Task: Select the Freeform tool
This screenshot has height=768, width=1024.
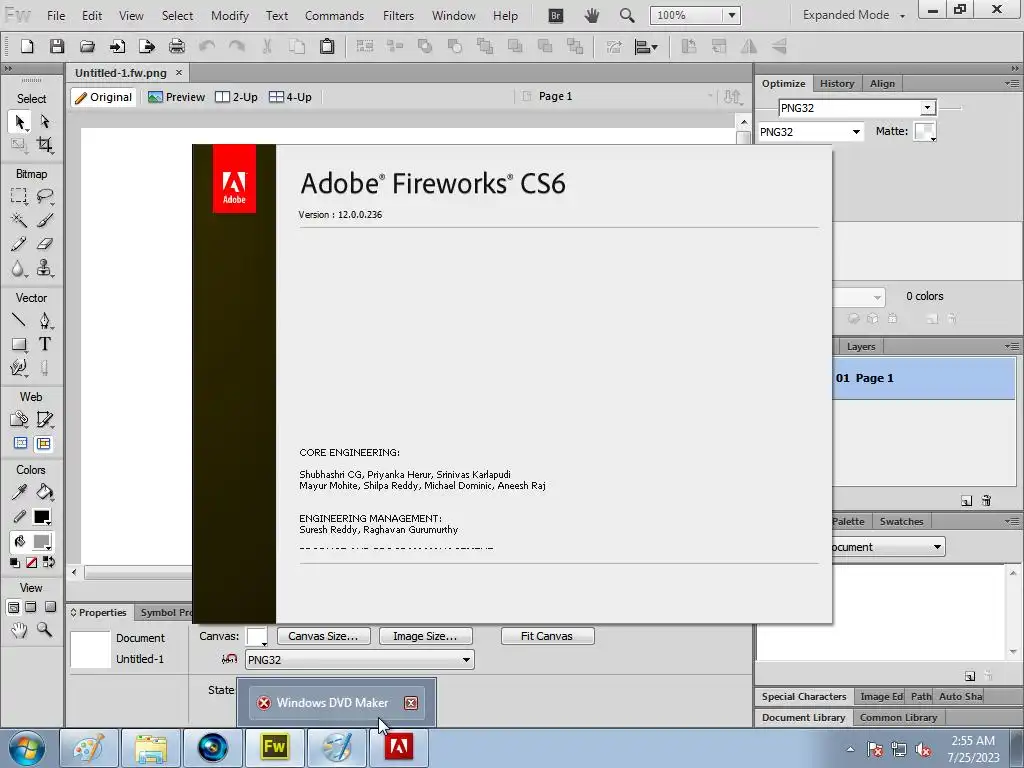Action: click(x=19, y=368)
